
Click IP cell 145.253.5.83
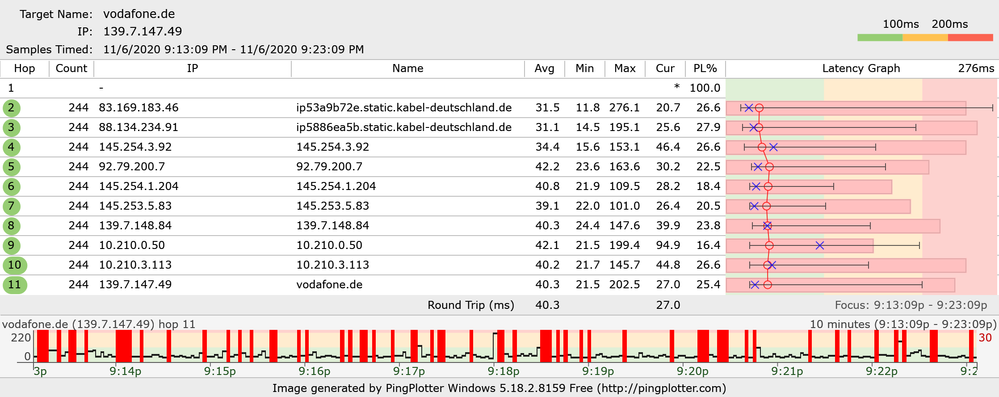tap(135, 206)
